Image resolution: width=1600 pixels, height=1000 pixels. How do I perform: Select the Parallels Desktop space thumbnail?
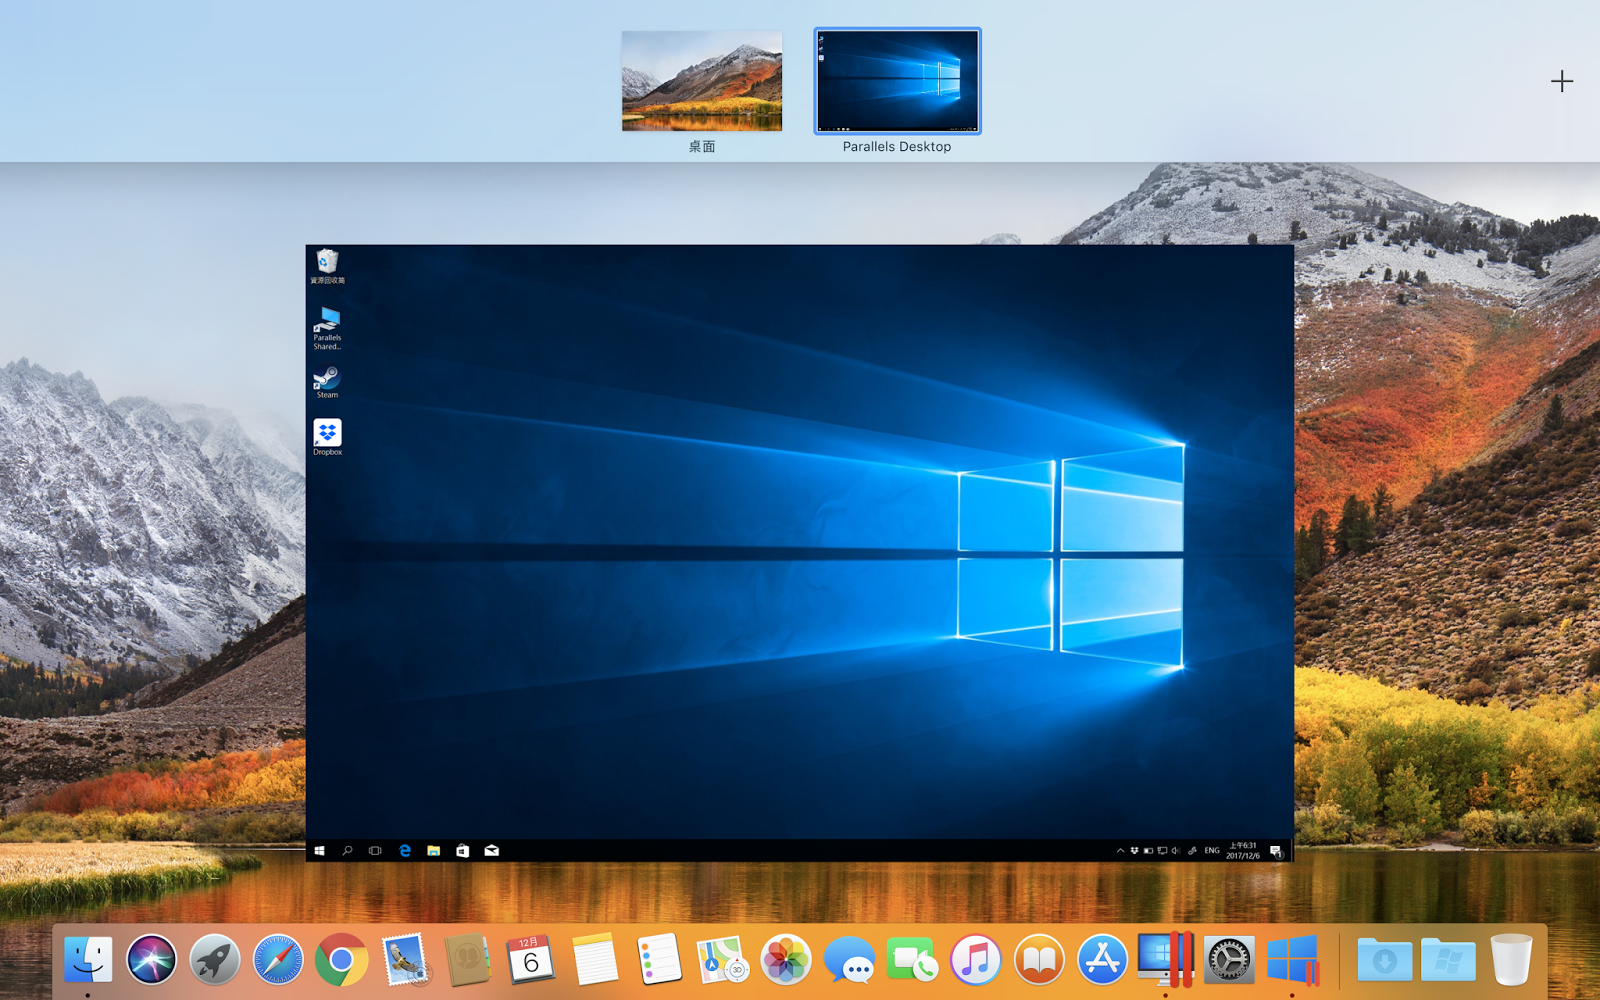(897, 81)
